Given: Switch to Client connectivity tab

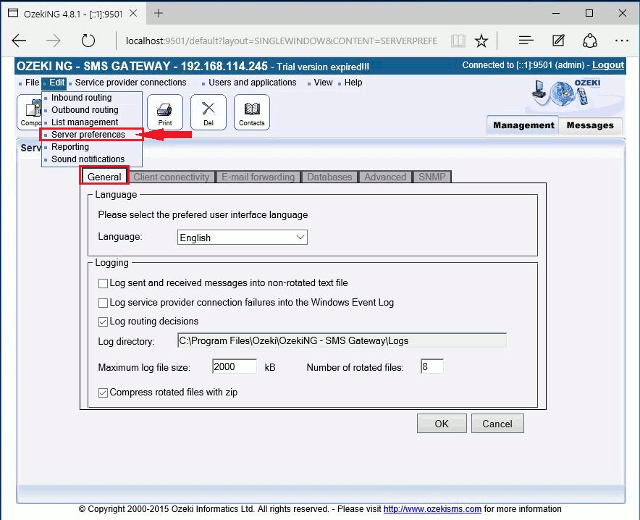Looking at the screenshot, I should click(171, 177).
